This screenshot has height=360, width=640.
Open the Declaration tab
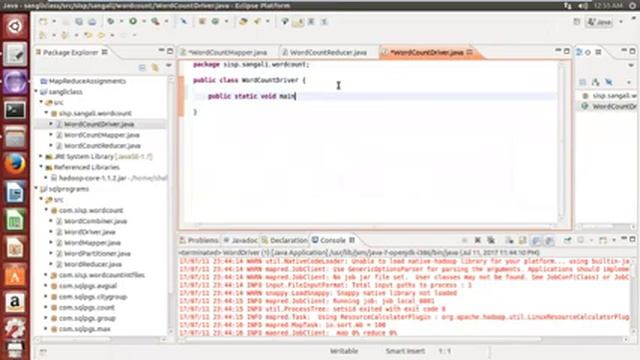(x=285, y=240)
